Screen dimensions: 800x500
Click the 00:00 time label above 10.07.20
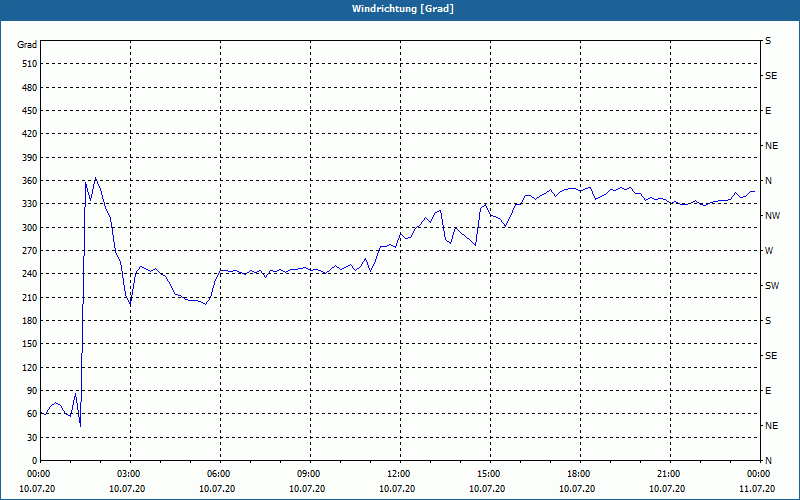pos(38,474)
